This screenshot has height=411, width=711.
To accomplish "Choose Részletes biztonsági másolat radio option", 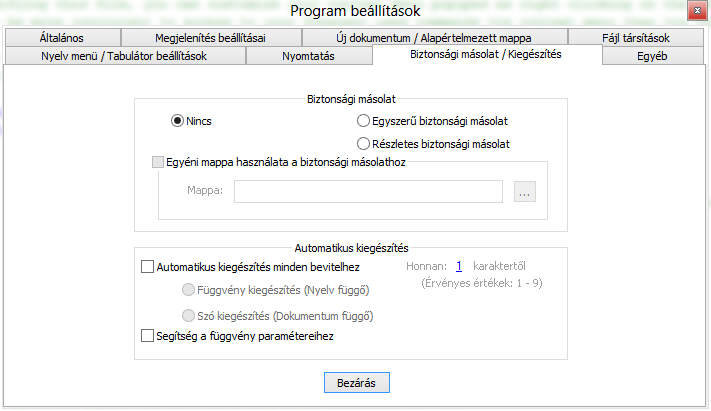I will point(363,144).
